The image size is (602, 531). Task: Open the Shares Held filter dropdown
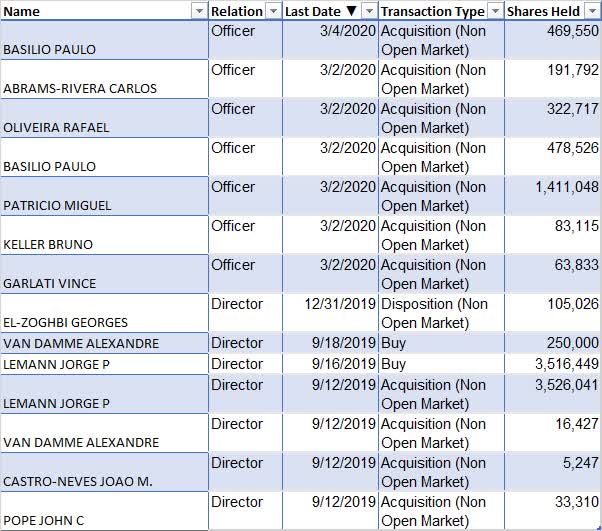pos(592,11)
